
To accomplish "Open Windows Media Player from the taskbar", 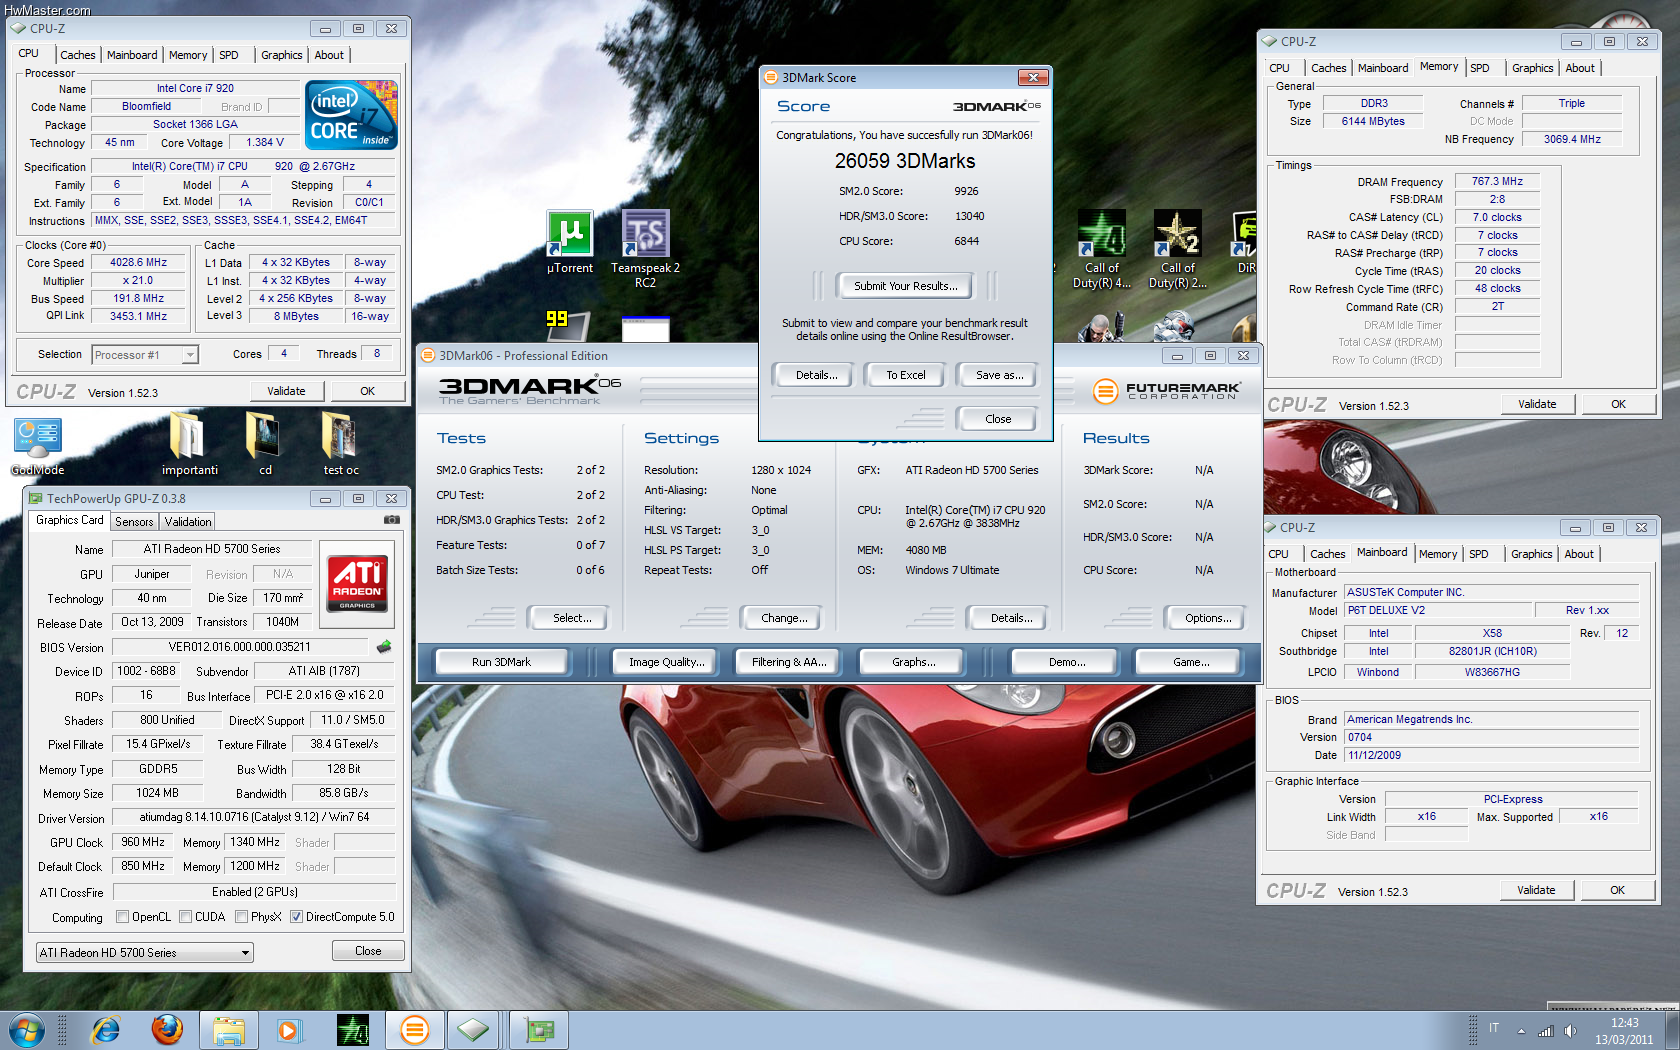I will (x=290, y=1030).
